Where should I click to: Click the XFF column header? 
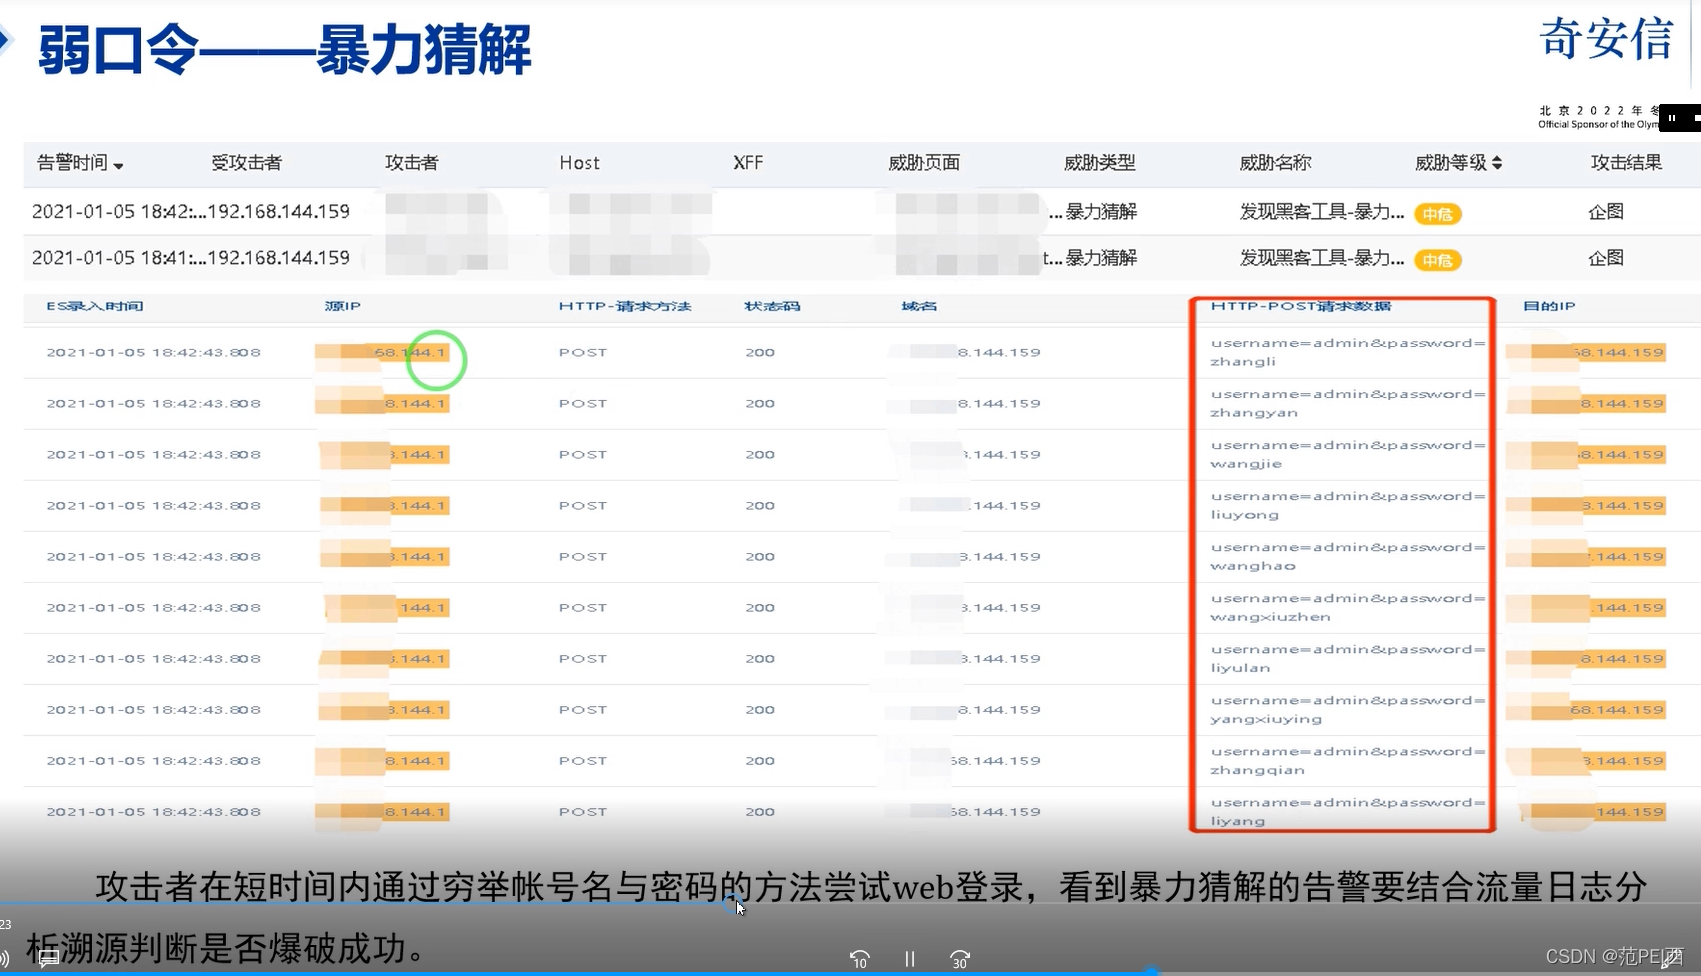tap(747, 163)
